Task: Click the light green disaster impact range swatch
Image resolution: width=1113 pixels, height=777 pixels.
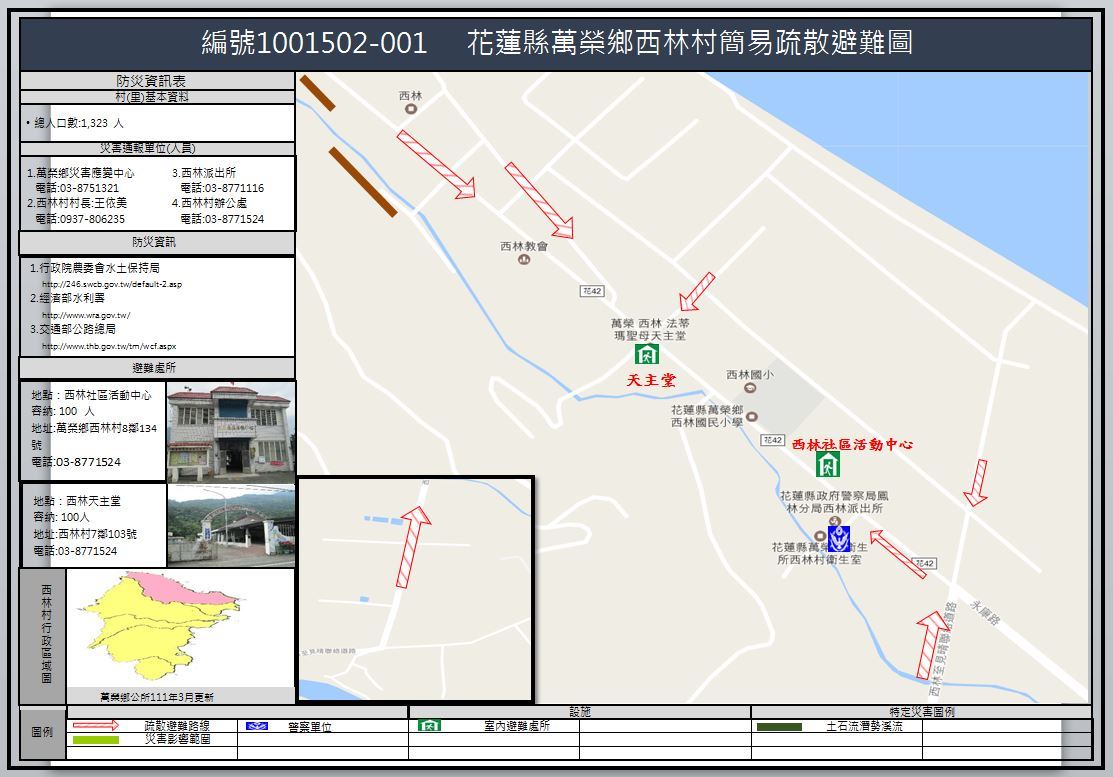Action: (97, 741)
